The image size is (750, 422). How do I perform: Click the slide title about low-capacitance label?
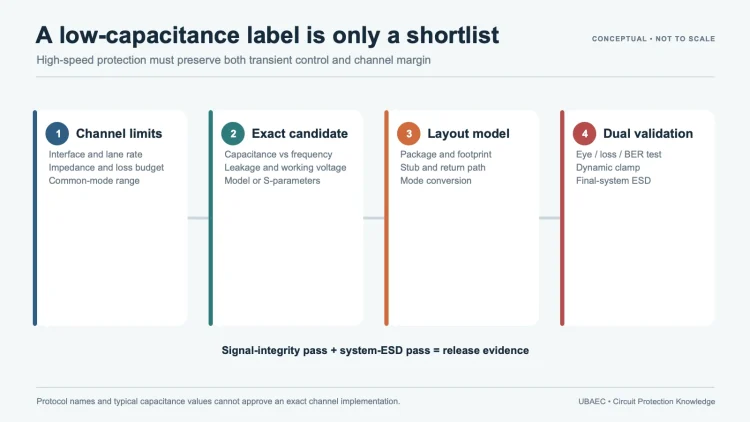(x=267, y=35)
